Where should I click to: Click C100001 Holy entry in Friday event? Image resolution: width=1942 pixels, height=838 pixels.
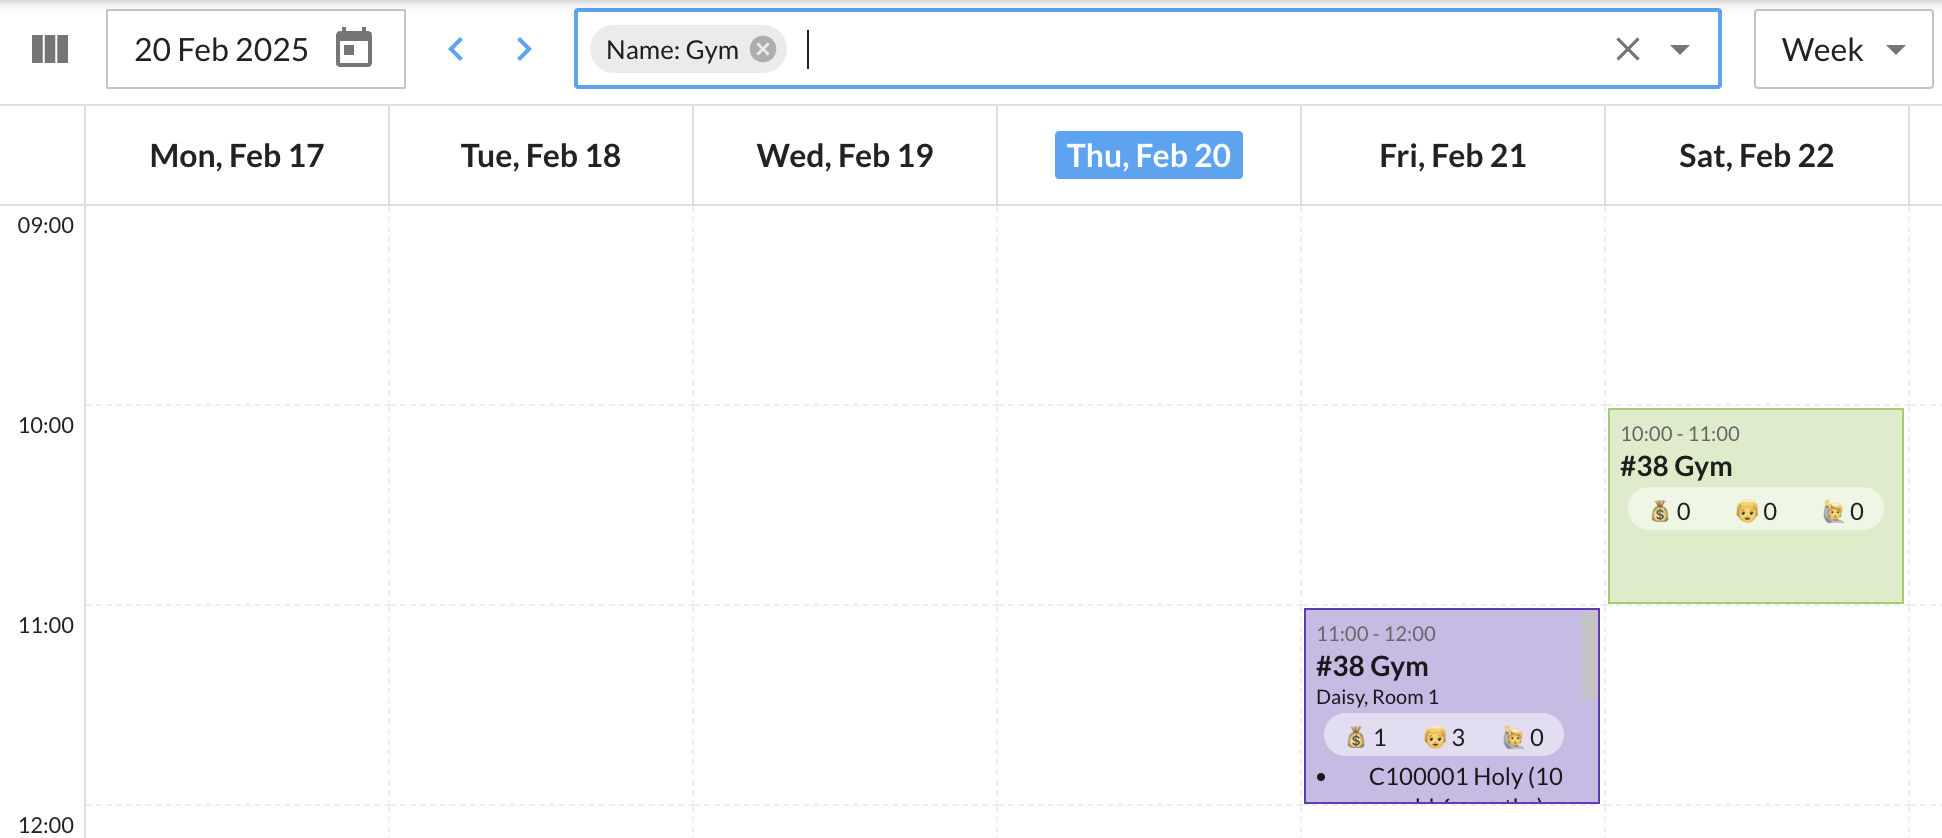(x=1465, y=777)
